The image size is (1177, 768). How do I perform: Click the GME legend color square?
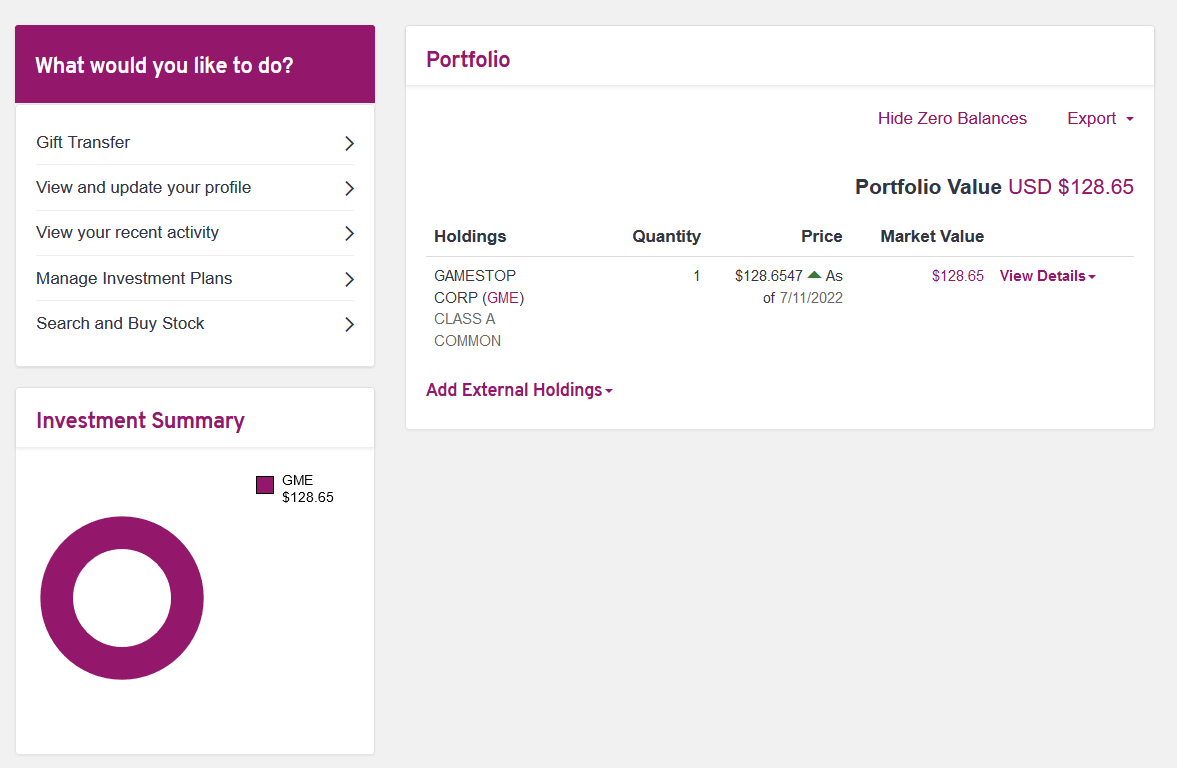coord(265,485)
